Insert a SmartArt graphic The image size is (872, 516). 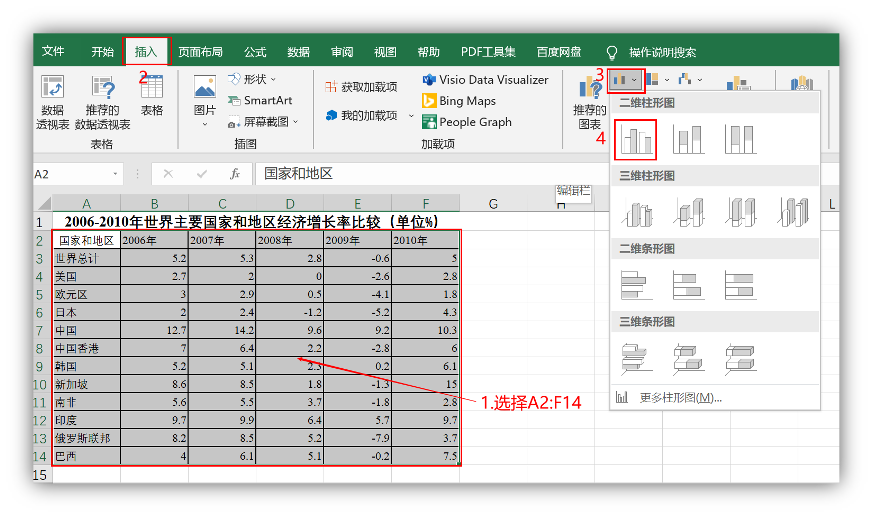(x=260, y=100)
